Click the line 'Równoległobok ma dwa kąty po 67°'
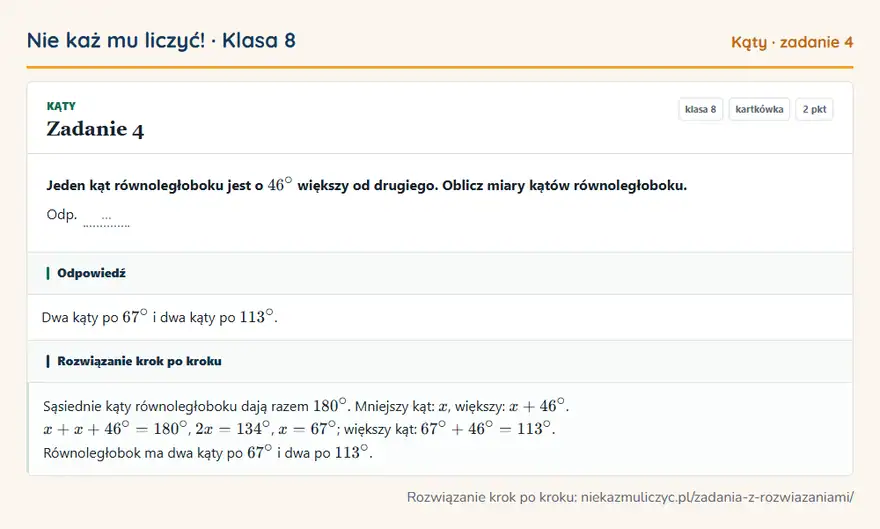This screenshot has height=529, width=880. coord(208,452)
